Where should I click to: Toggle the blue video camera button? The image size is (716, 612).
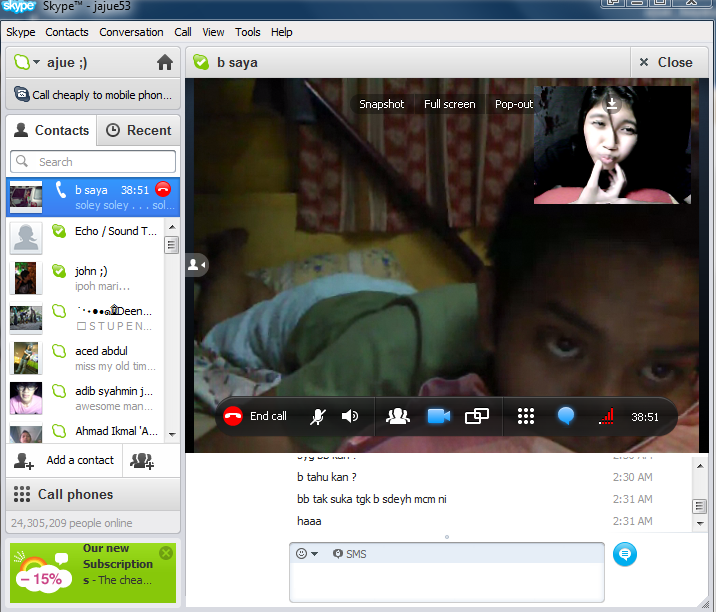click(438, 416)
